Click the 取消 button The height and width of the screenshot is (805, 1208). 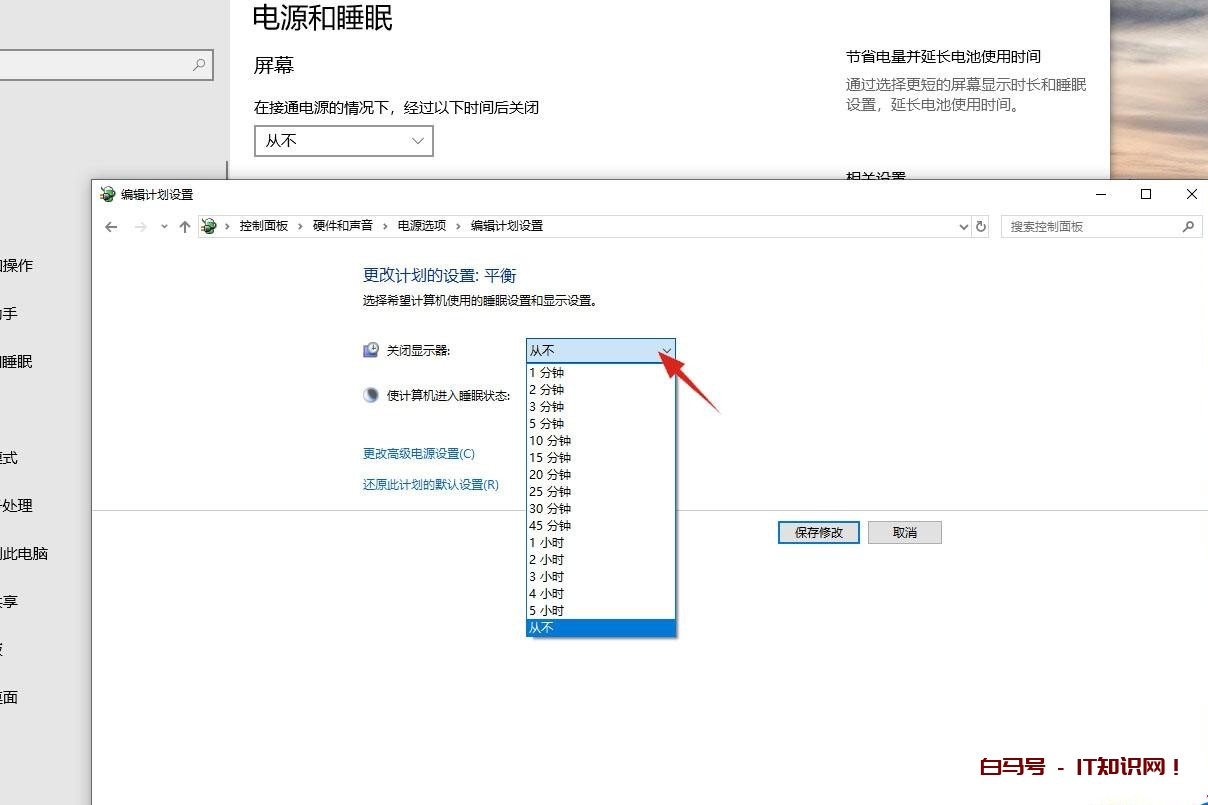pos(904,533)
